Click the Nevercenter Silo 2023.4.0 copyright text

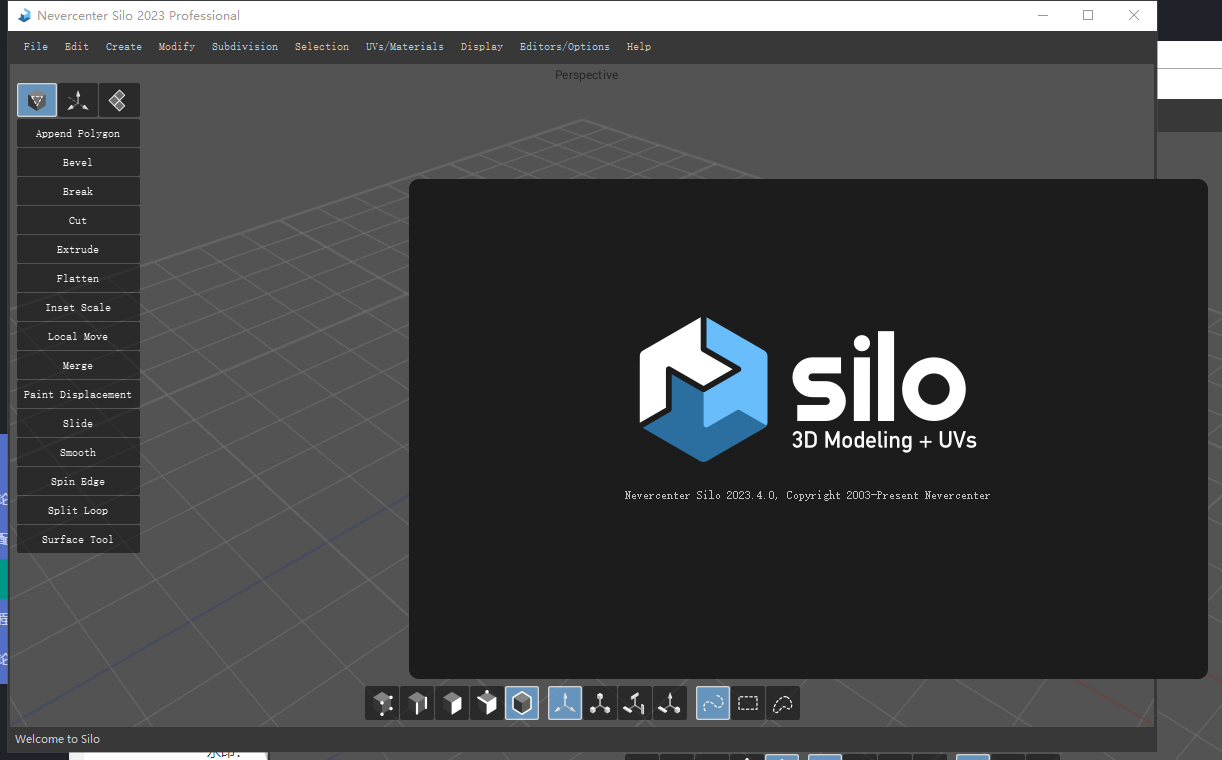807,496
